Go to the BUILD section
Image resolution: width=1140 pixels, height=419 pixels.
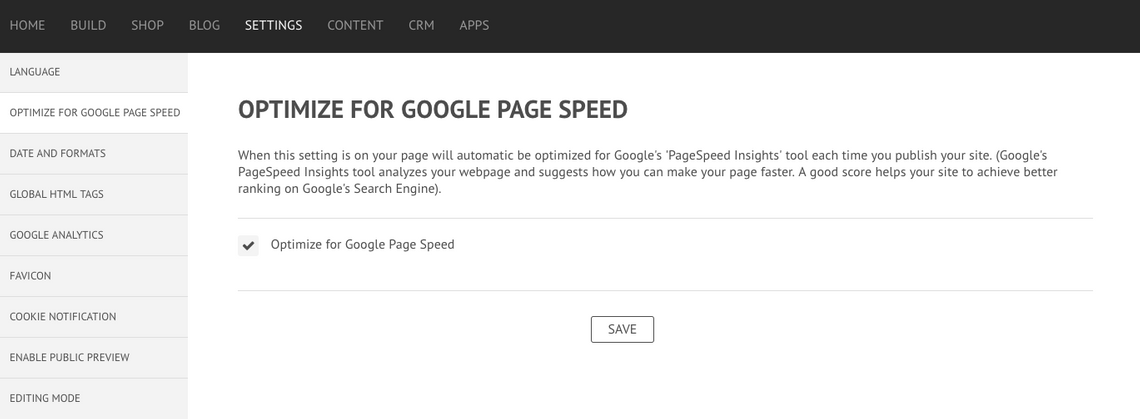pos(88,25)
